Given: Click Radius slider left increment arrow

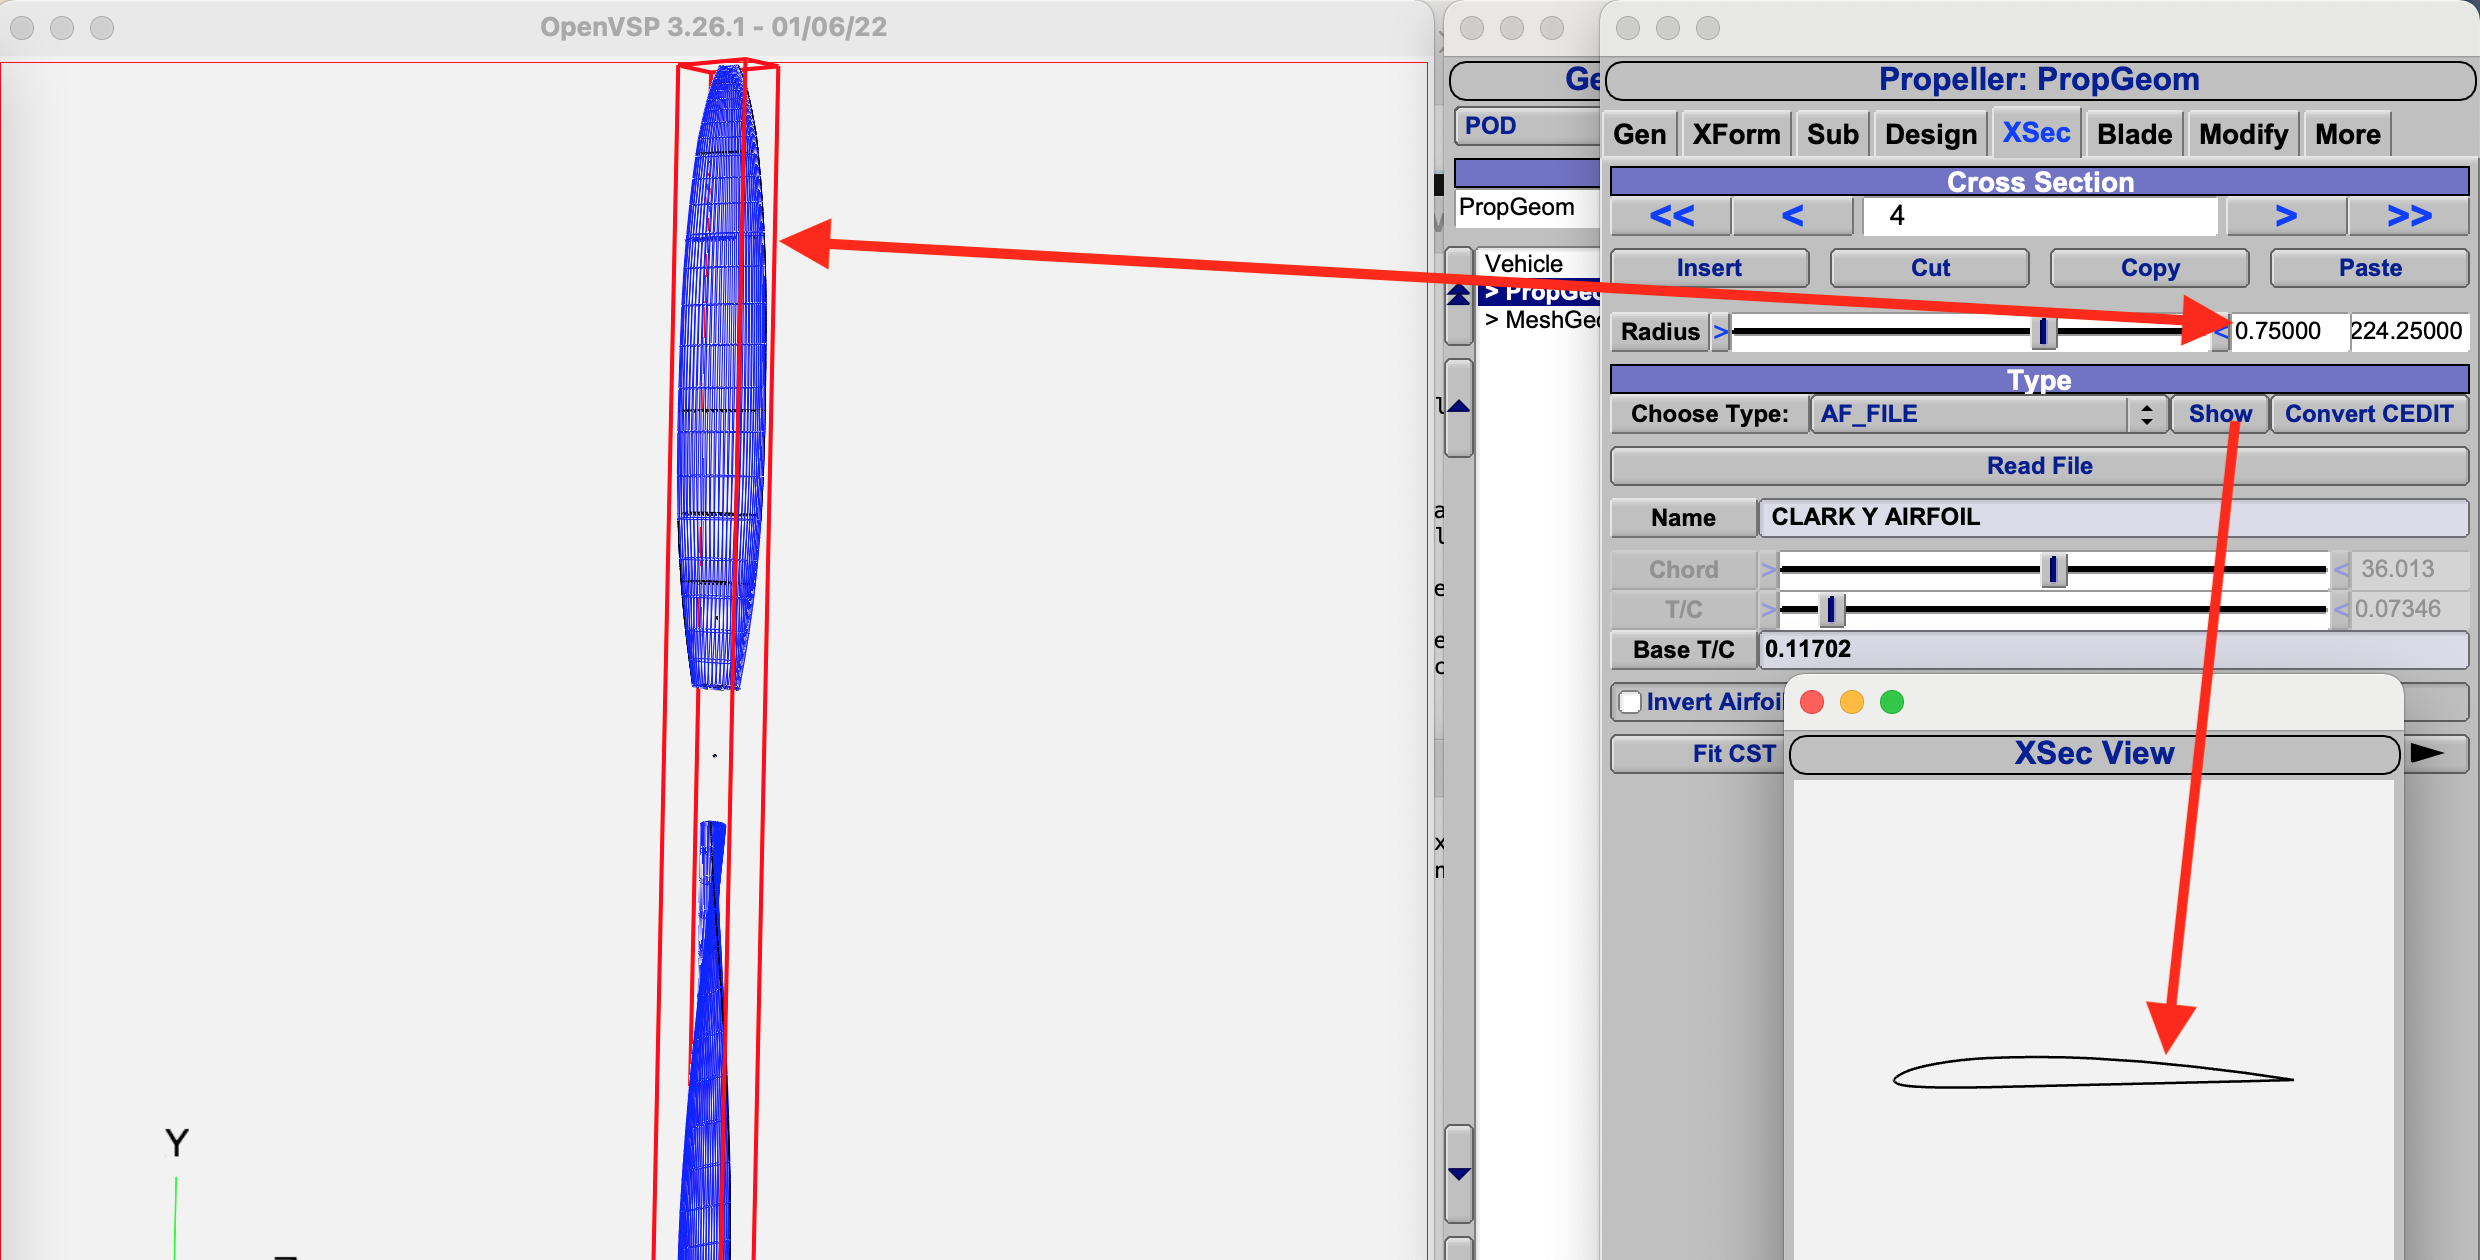Looking at the screenshot, I should click(1720, 332).
